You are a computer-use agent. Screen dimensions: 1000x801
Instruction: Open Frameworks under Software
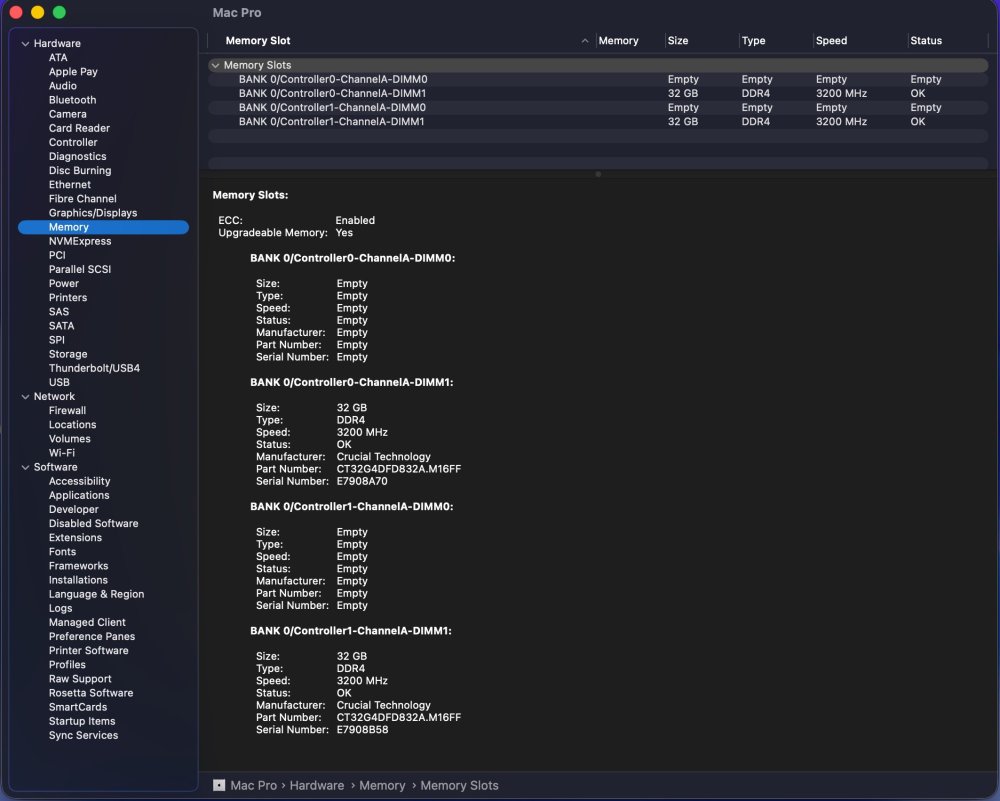coord(78,566)
